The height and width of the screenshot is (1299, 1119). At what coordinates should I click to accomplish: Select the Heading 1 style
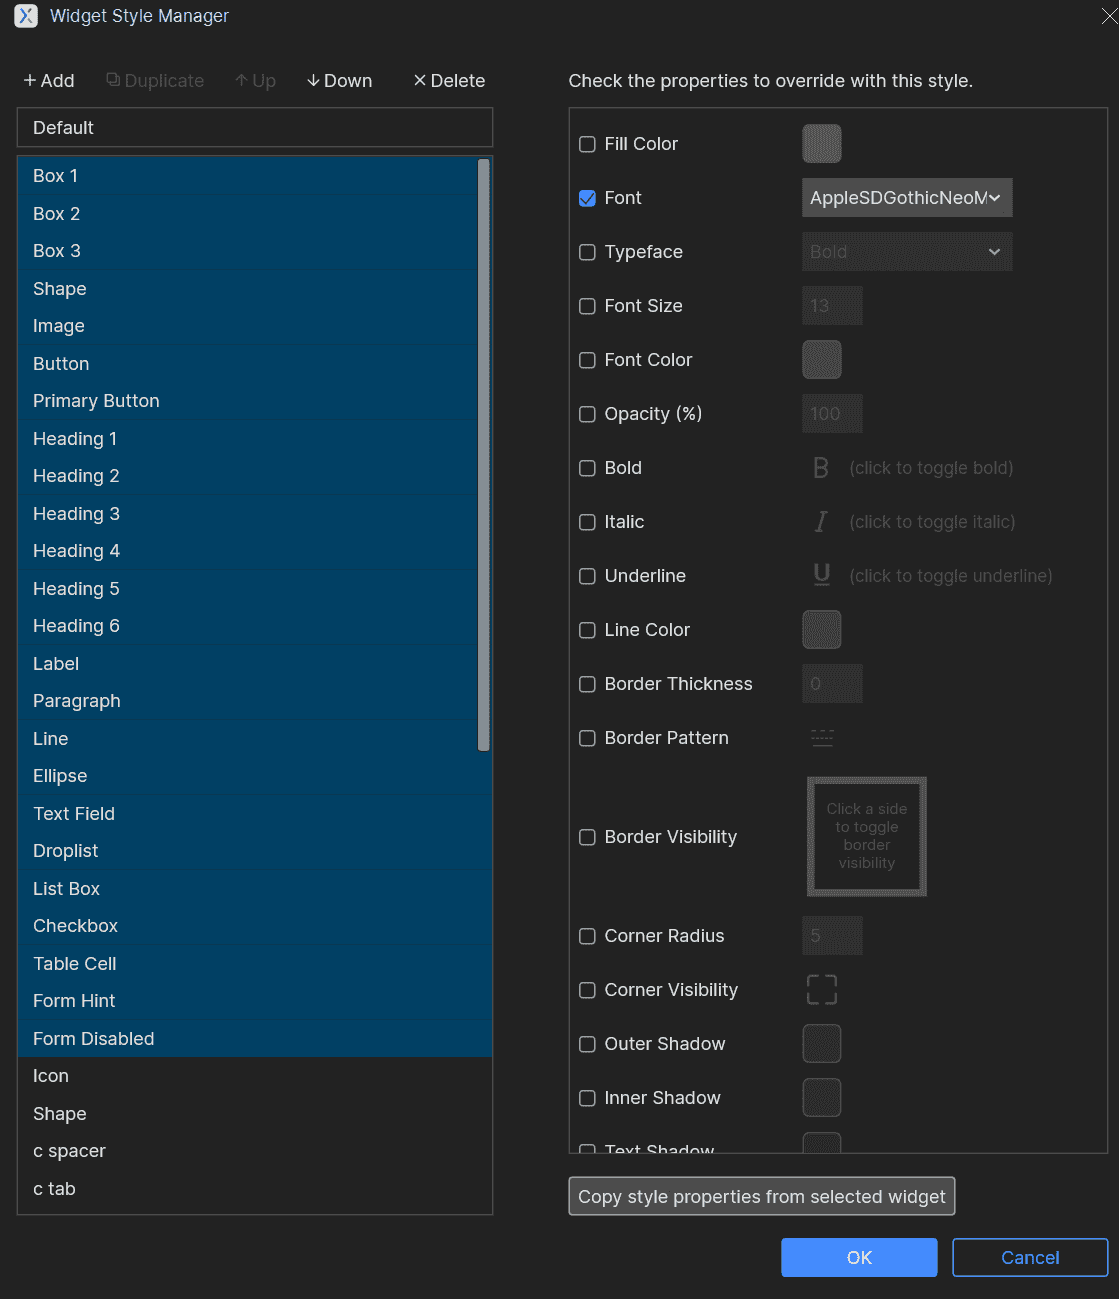tap(248, 439)
